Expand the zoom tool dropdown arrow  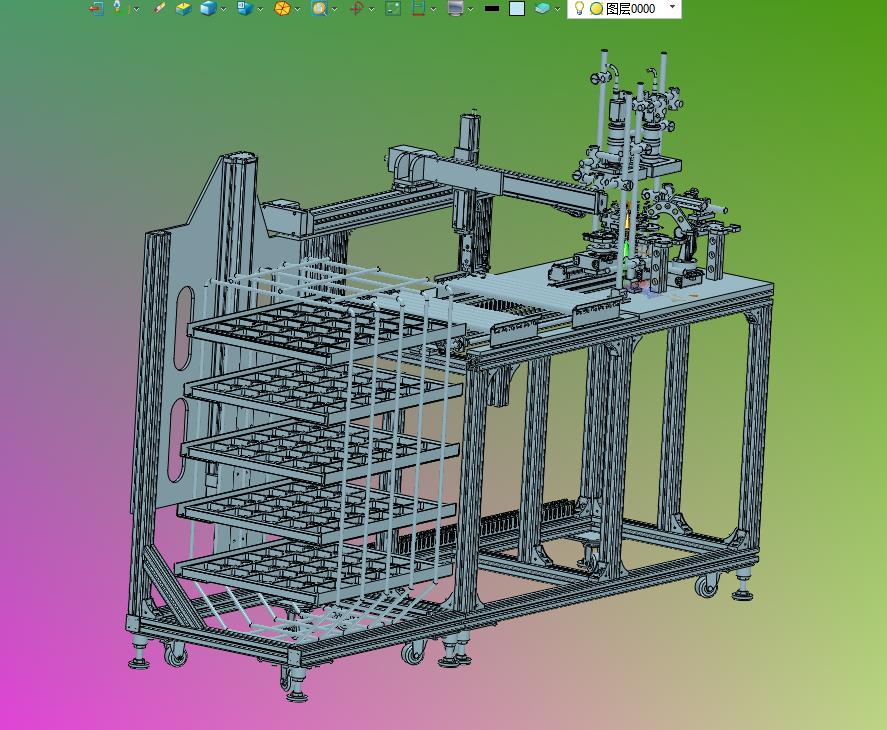coord(334,9)
